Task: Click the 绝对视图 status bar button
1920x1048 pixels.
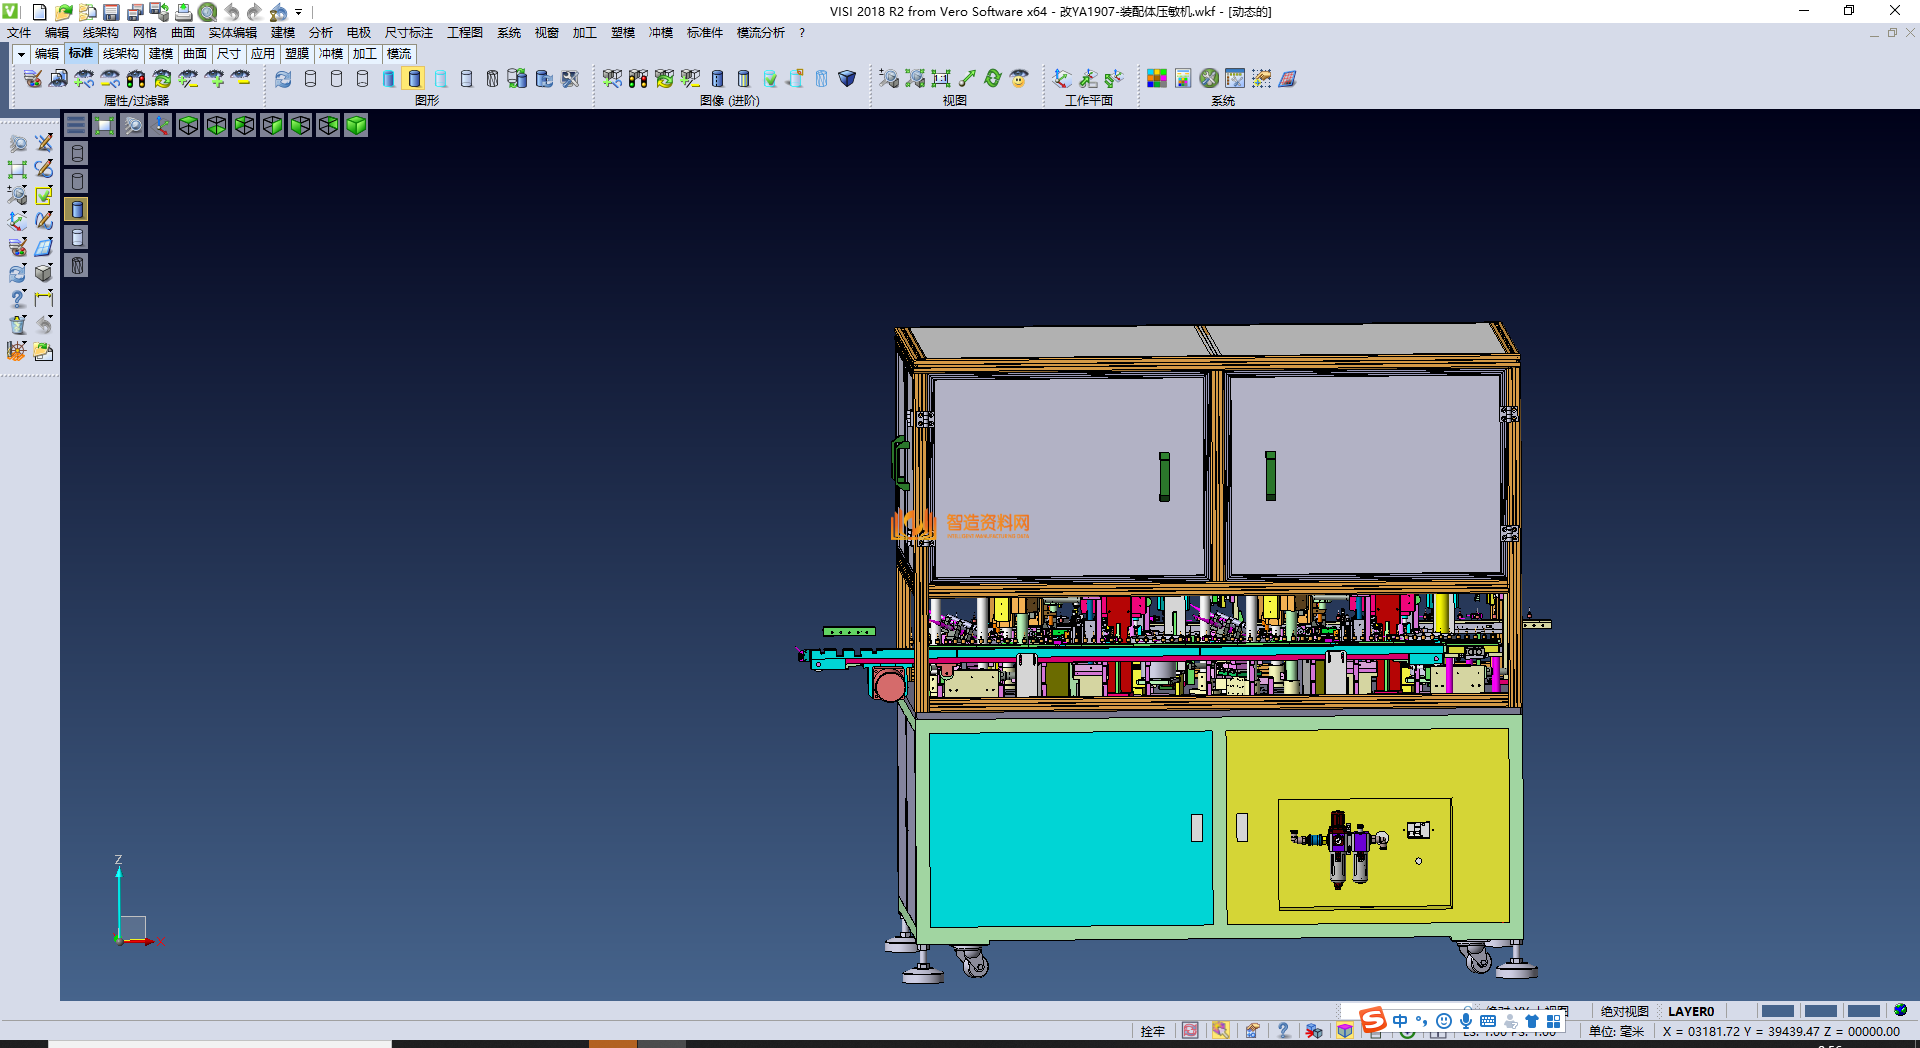Action: pyautogui.click(x=1624, y=1011)
